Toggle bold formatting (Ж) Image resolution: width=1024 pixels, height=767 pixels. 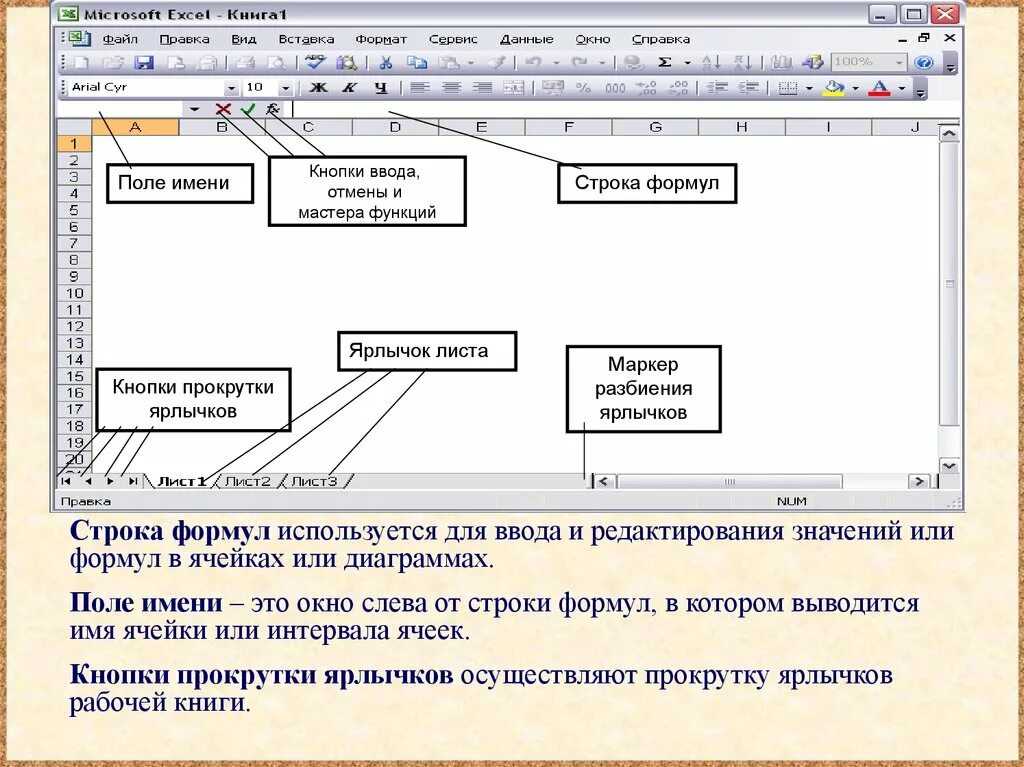click(318, 88)
